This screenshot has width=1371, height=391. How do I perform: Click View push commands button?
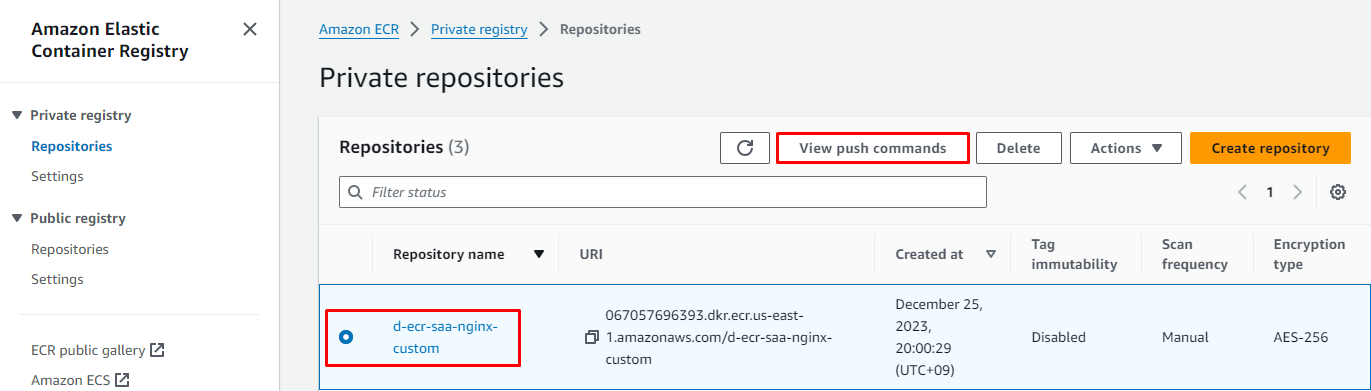873,148
